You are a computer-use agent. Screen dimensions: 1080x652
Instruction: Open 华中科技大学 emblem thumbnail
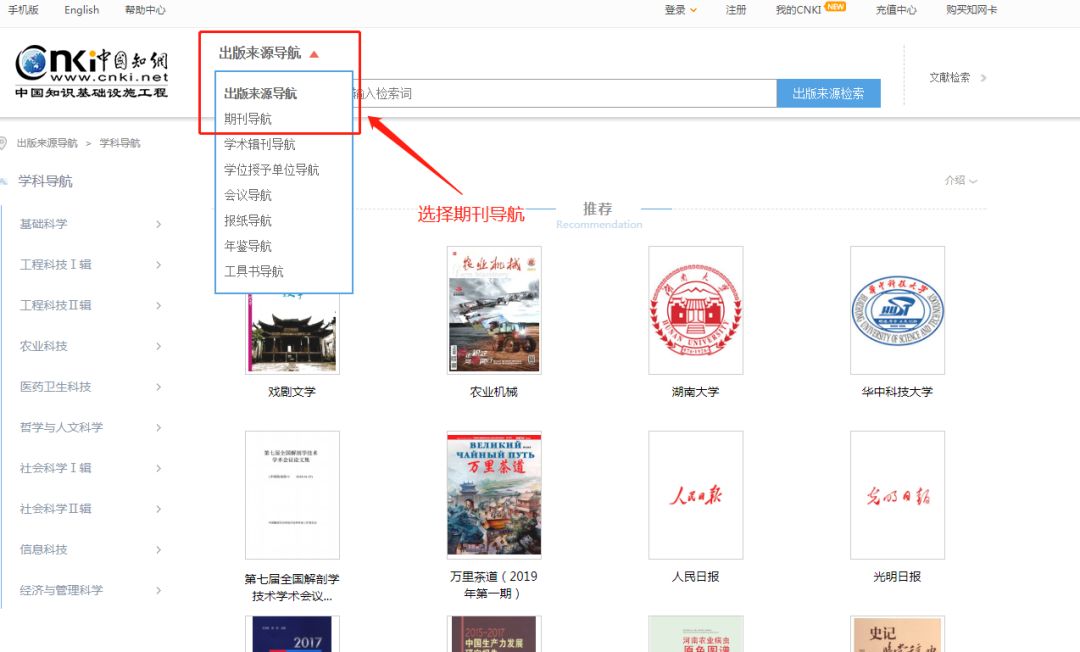[897, 311]
